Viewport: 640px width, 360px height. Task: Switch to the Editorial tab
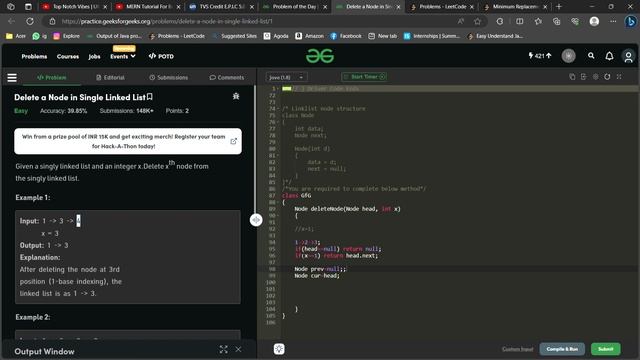click(110, 78)
